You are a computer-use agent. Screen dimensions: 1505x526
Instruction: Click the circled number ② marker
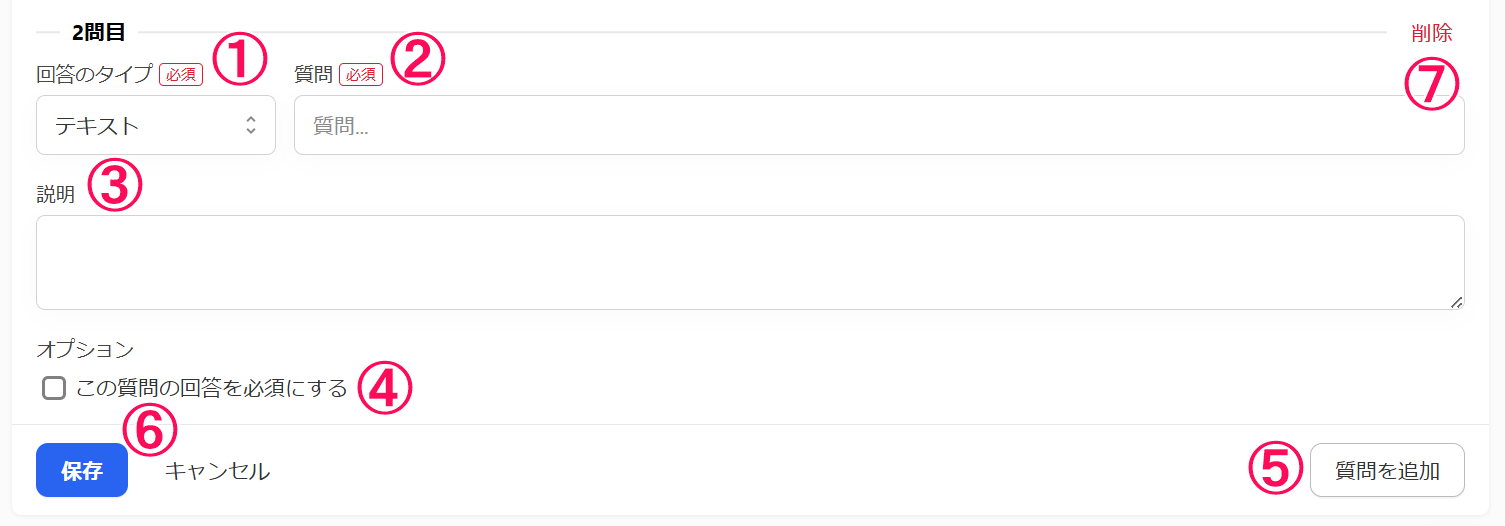point(417,59)
